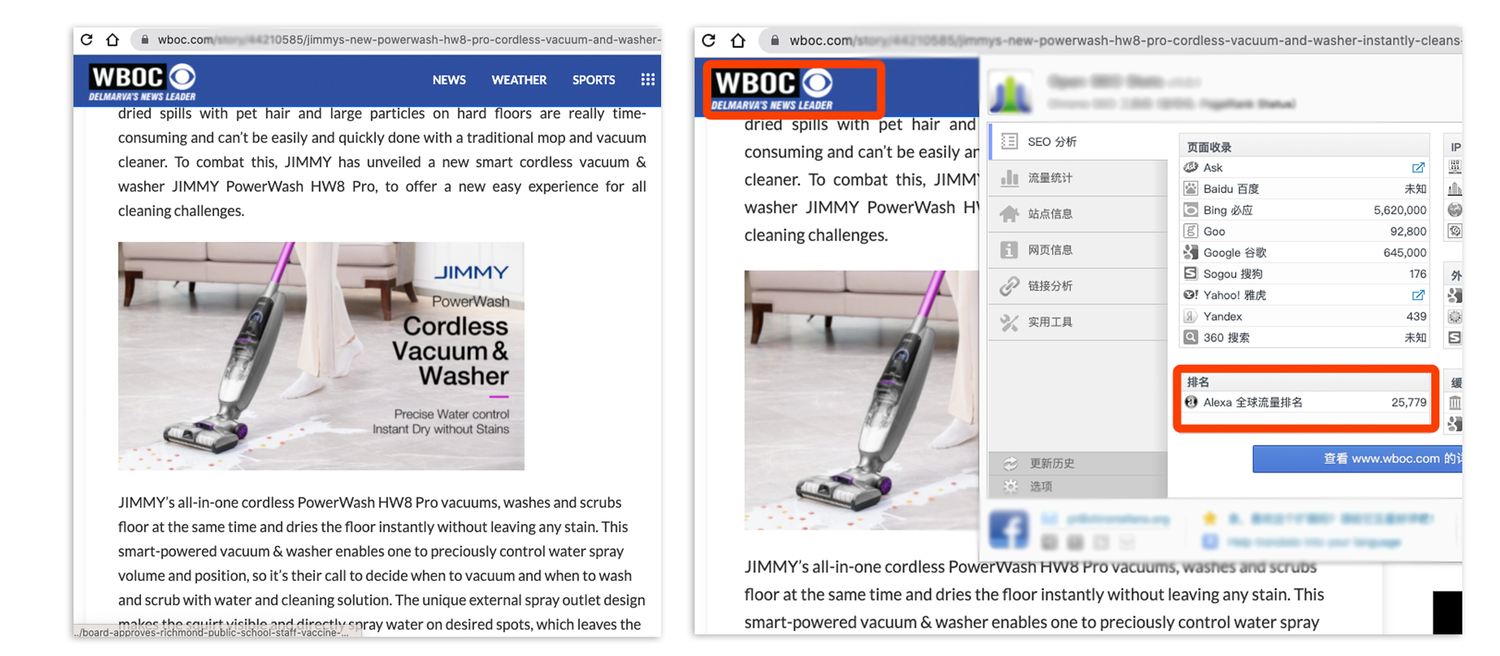This screenshot has width=1500, height=656.
Task: Click the padlock icon in the right browser
Action: [773, 41]
